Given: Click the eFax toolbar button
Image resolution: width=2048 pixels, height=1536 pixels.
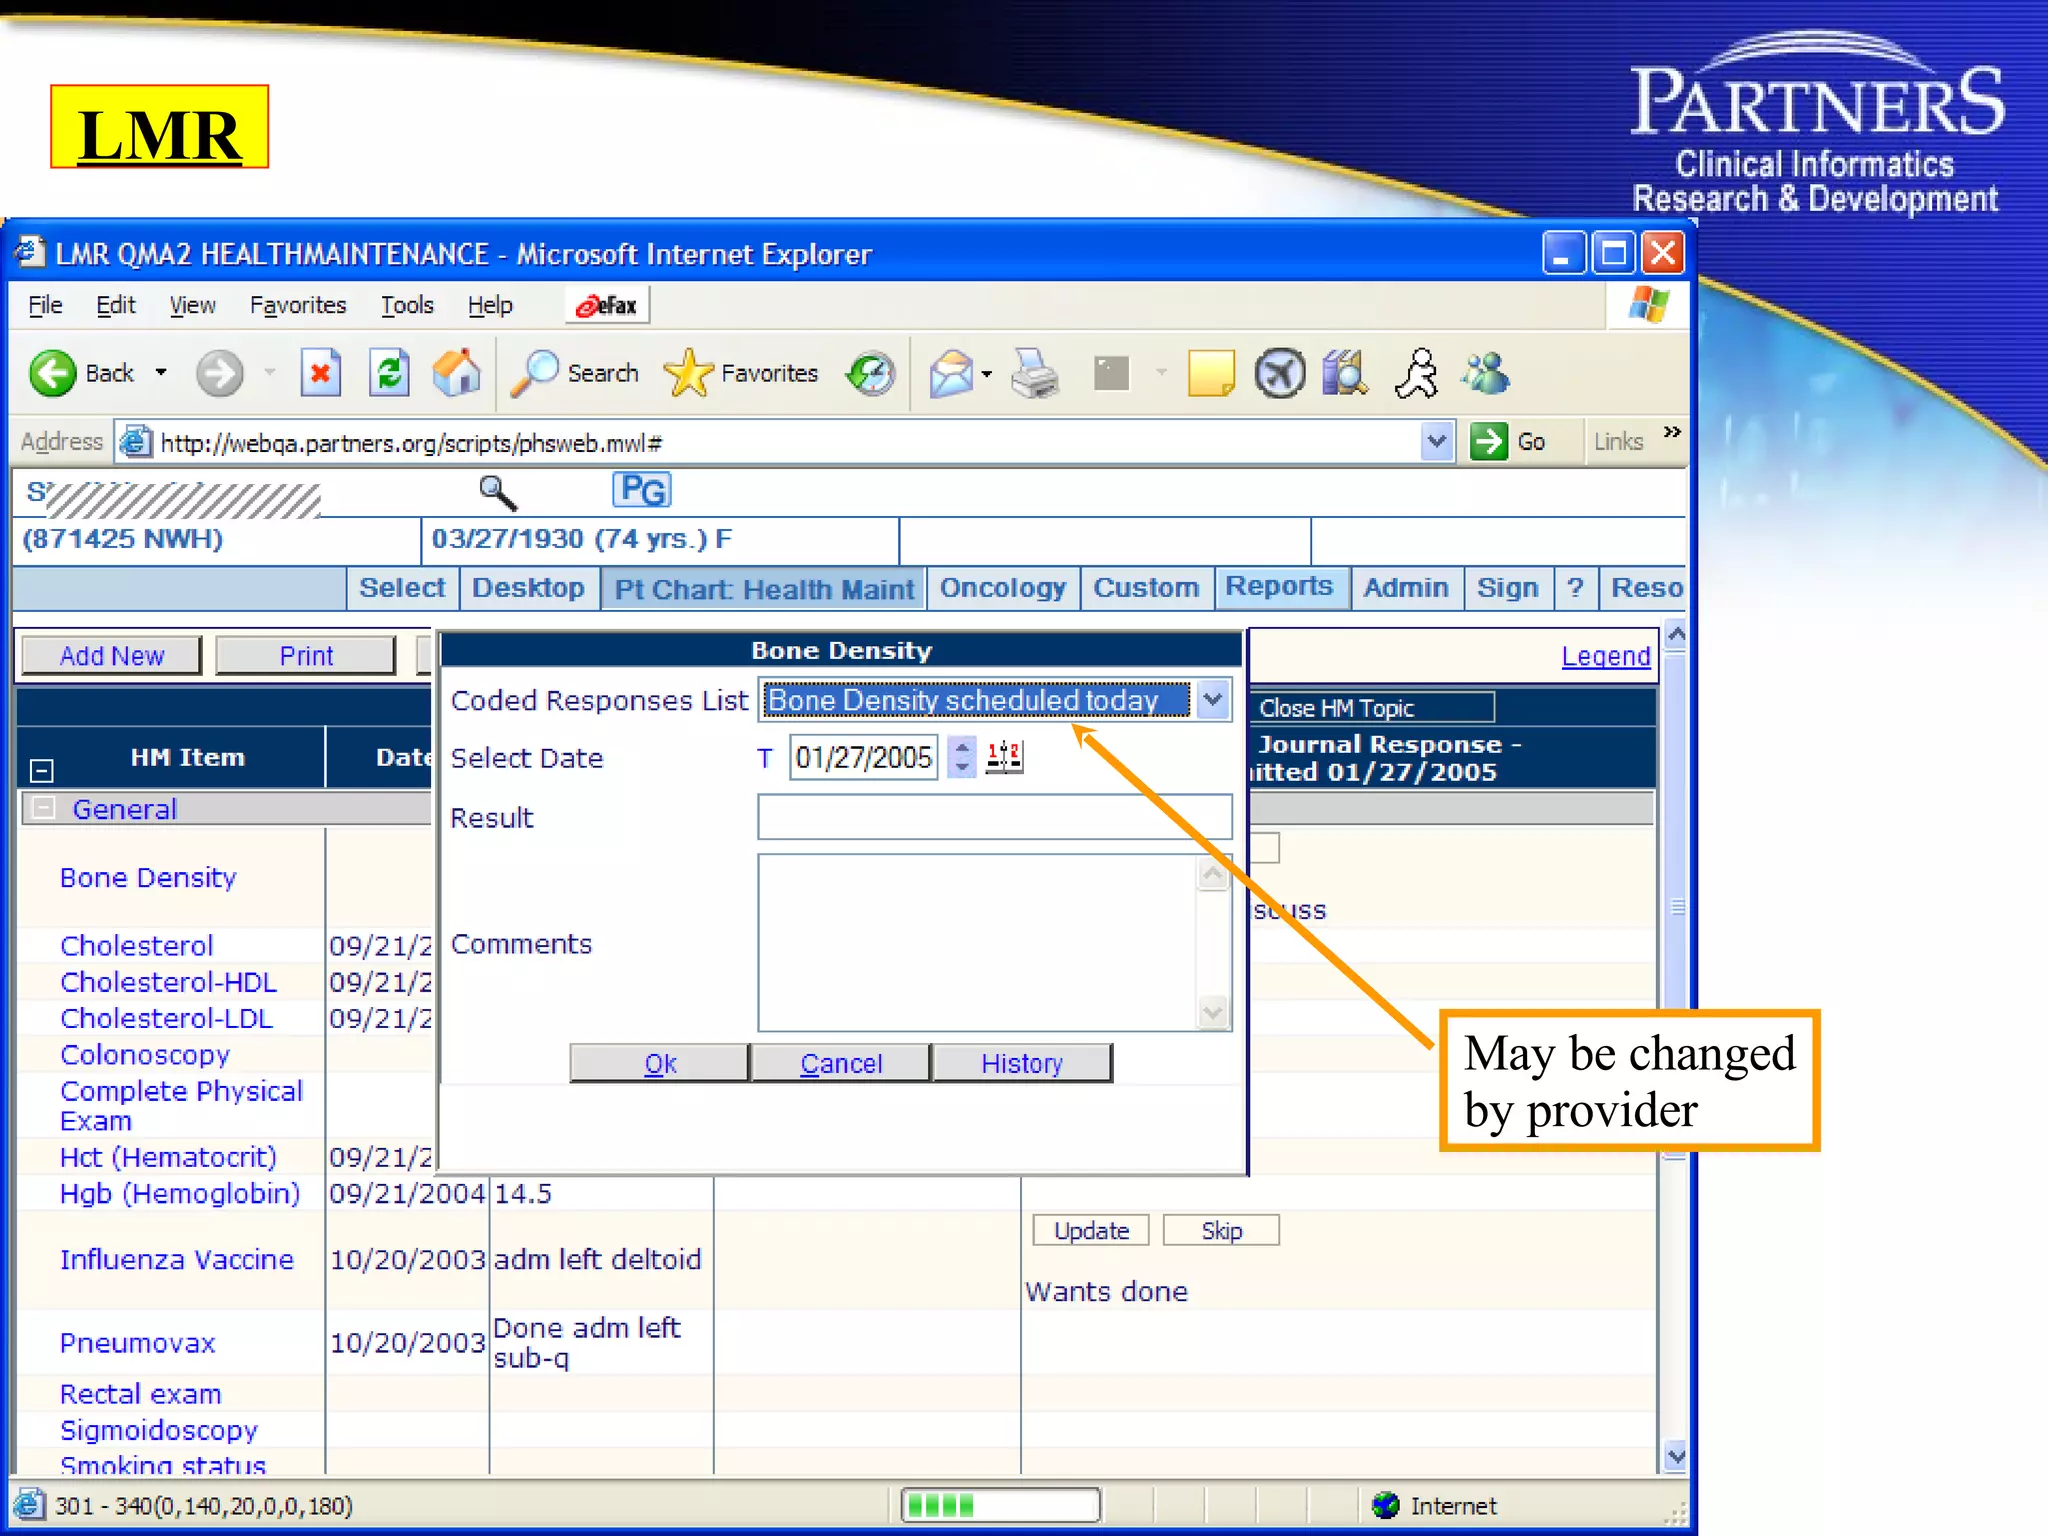Looking at the screenshot, I should [x=608, y=305].
